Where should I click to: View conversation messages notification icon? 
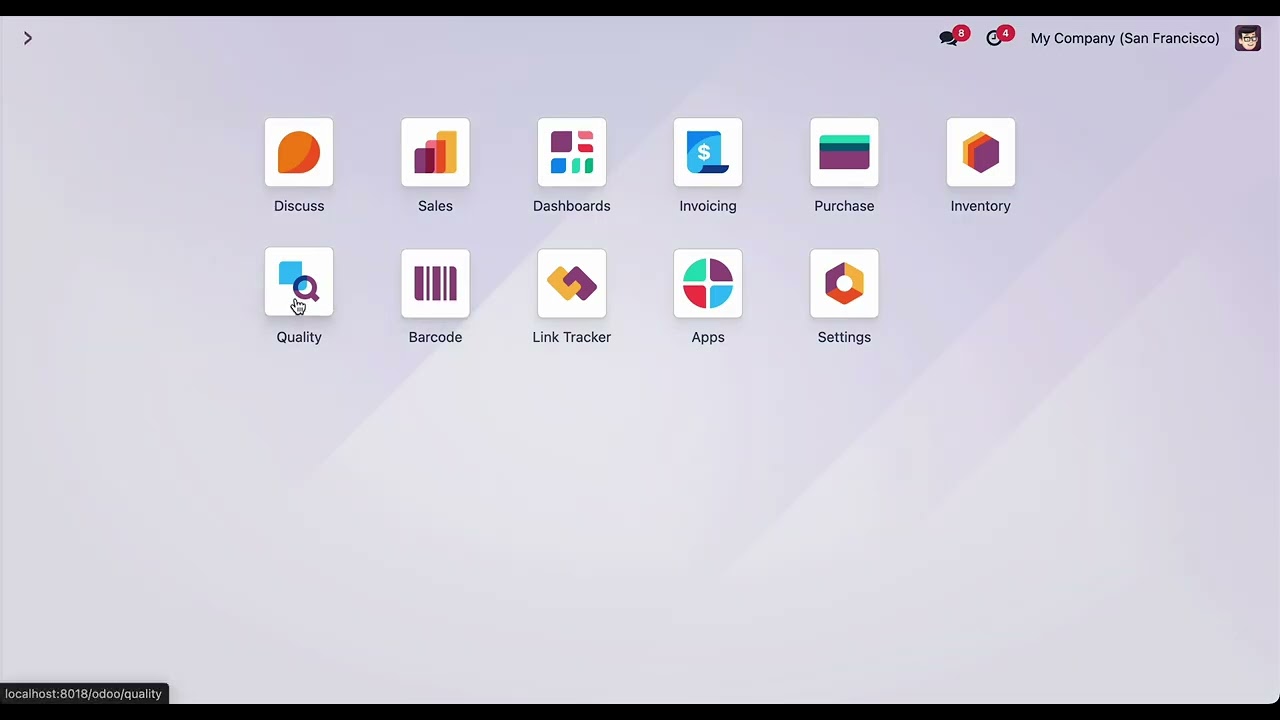[x=949, y=38]
